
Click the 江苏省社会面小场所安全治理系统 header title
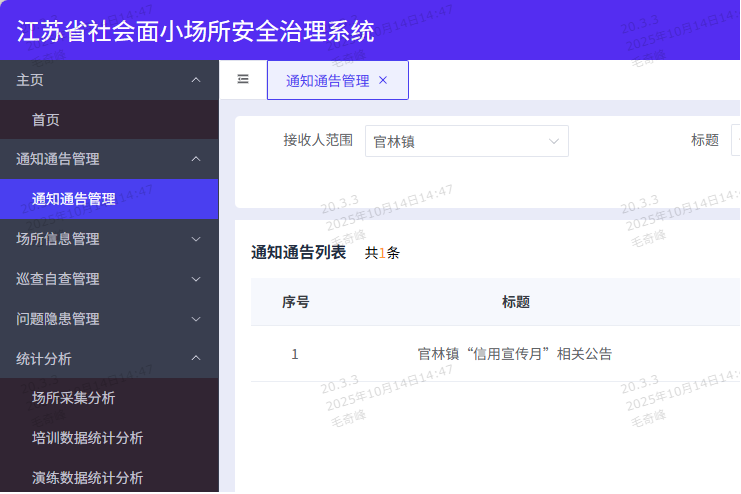pyautogui.click(x=196, y=30)
